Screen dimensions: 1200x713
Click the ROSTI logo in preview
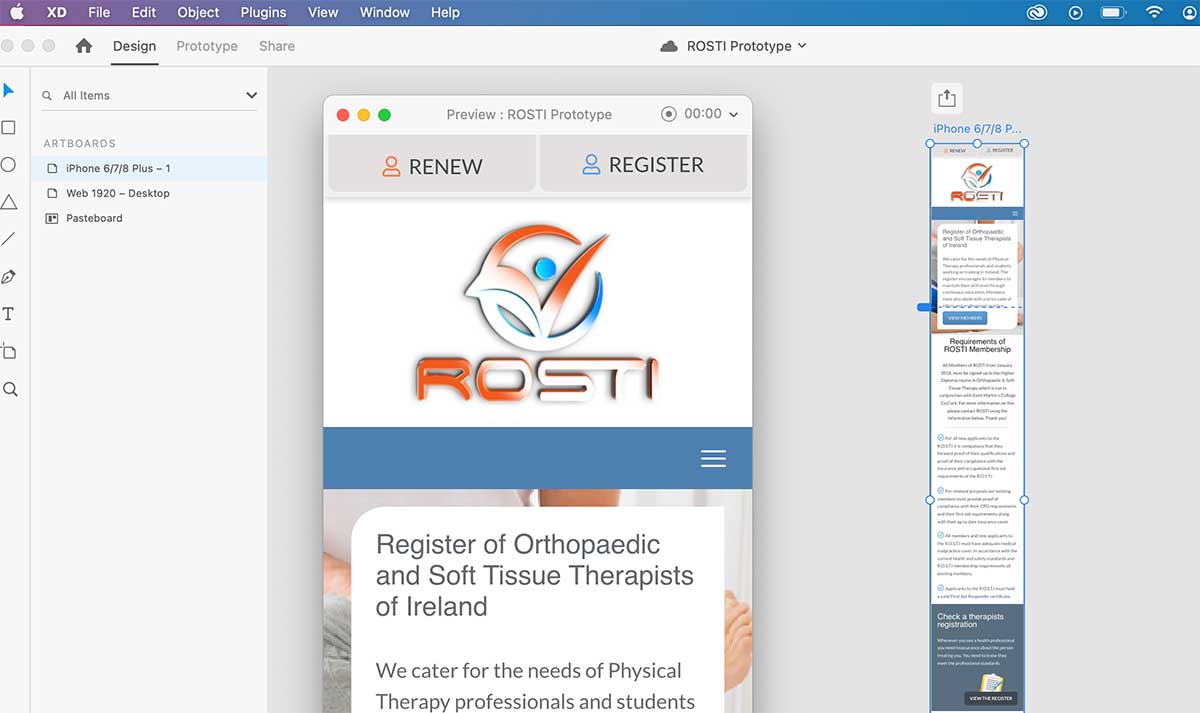537,313
